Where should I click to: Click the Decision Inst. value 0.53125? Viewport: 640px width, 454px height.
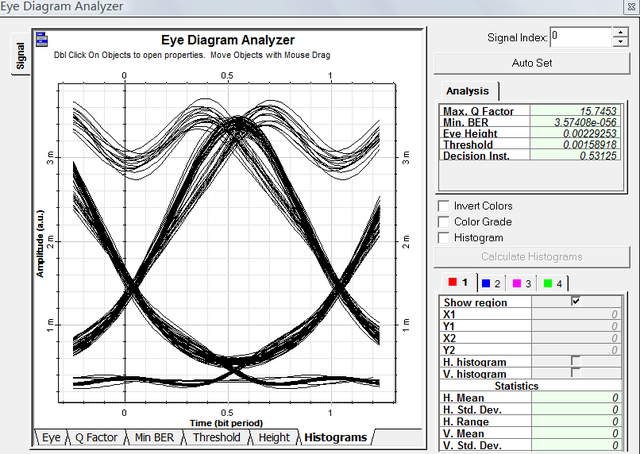click(576, 155)
